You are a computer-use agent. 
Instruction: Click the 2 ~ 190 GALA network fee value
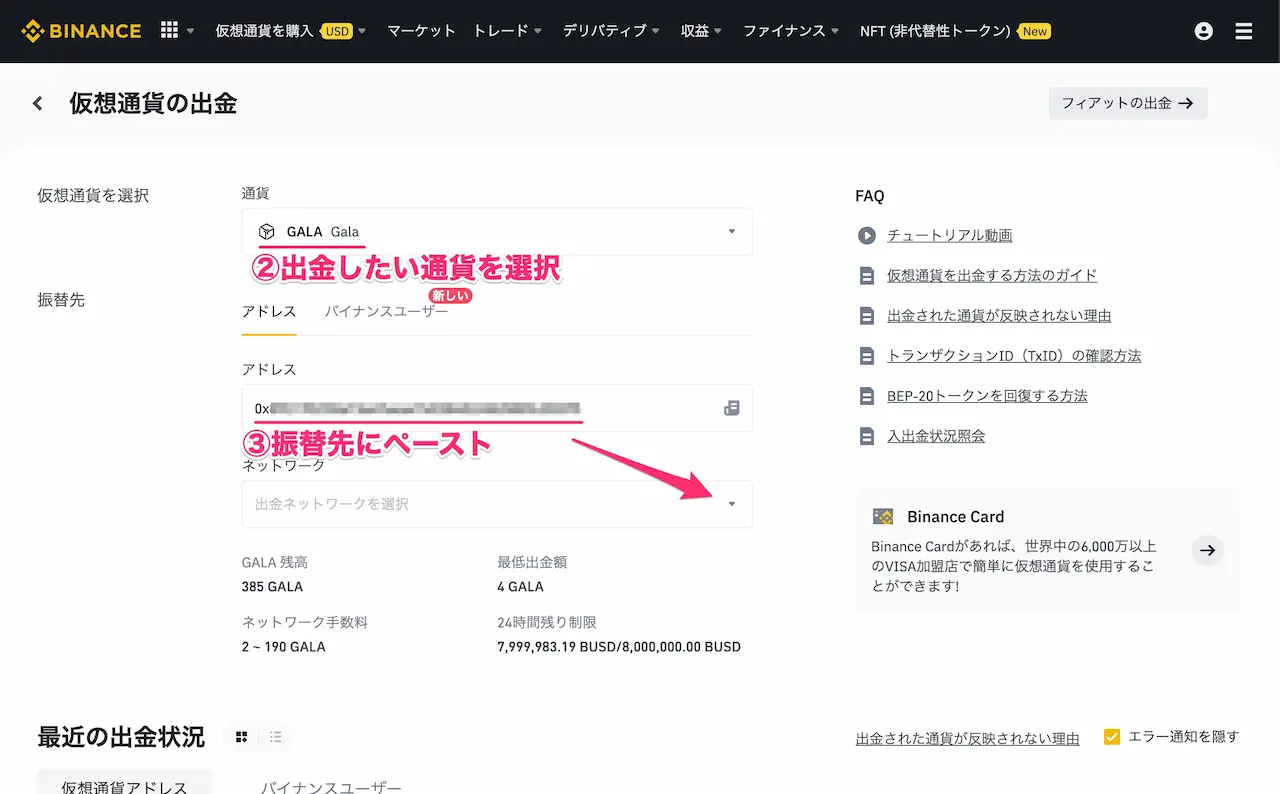[284, 647]
